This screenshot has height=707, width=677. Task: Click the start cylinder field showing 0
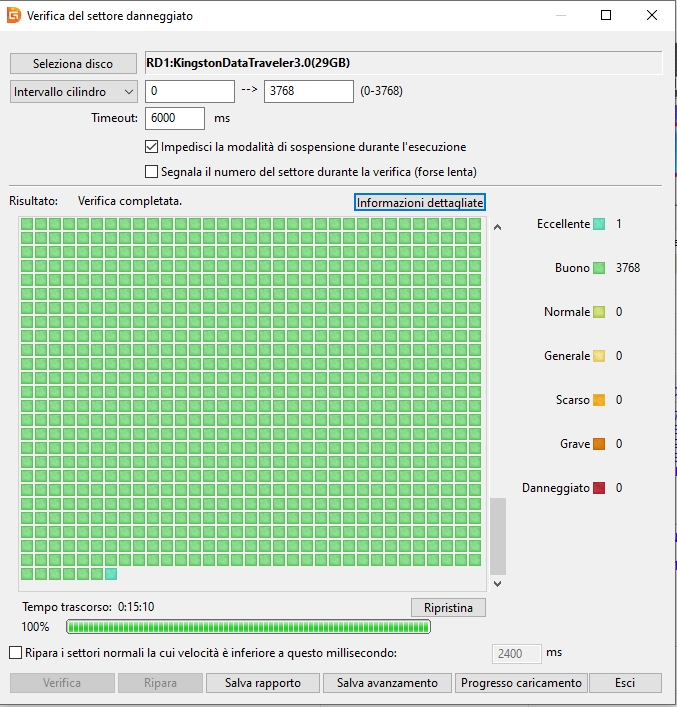(x=190, y=91)
